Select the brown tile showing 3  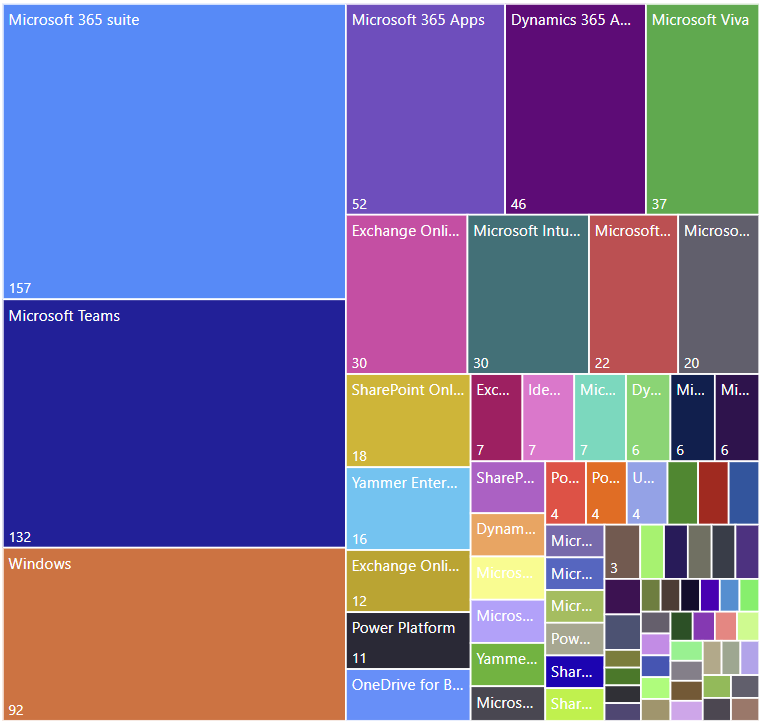622,552
